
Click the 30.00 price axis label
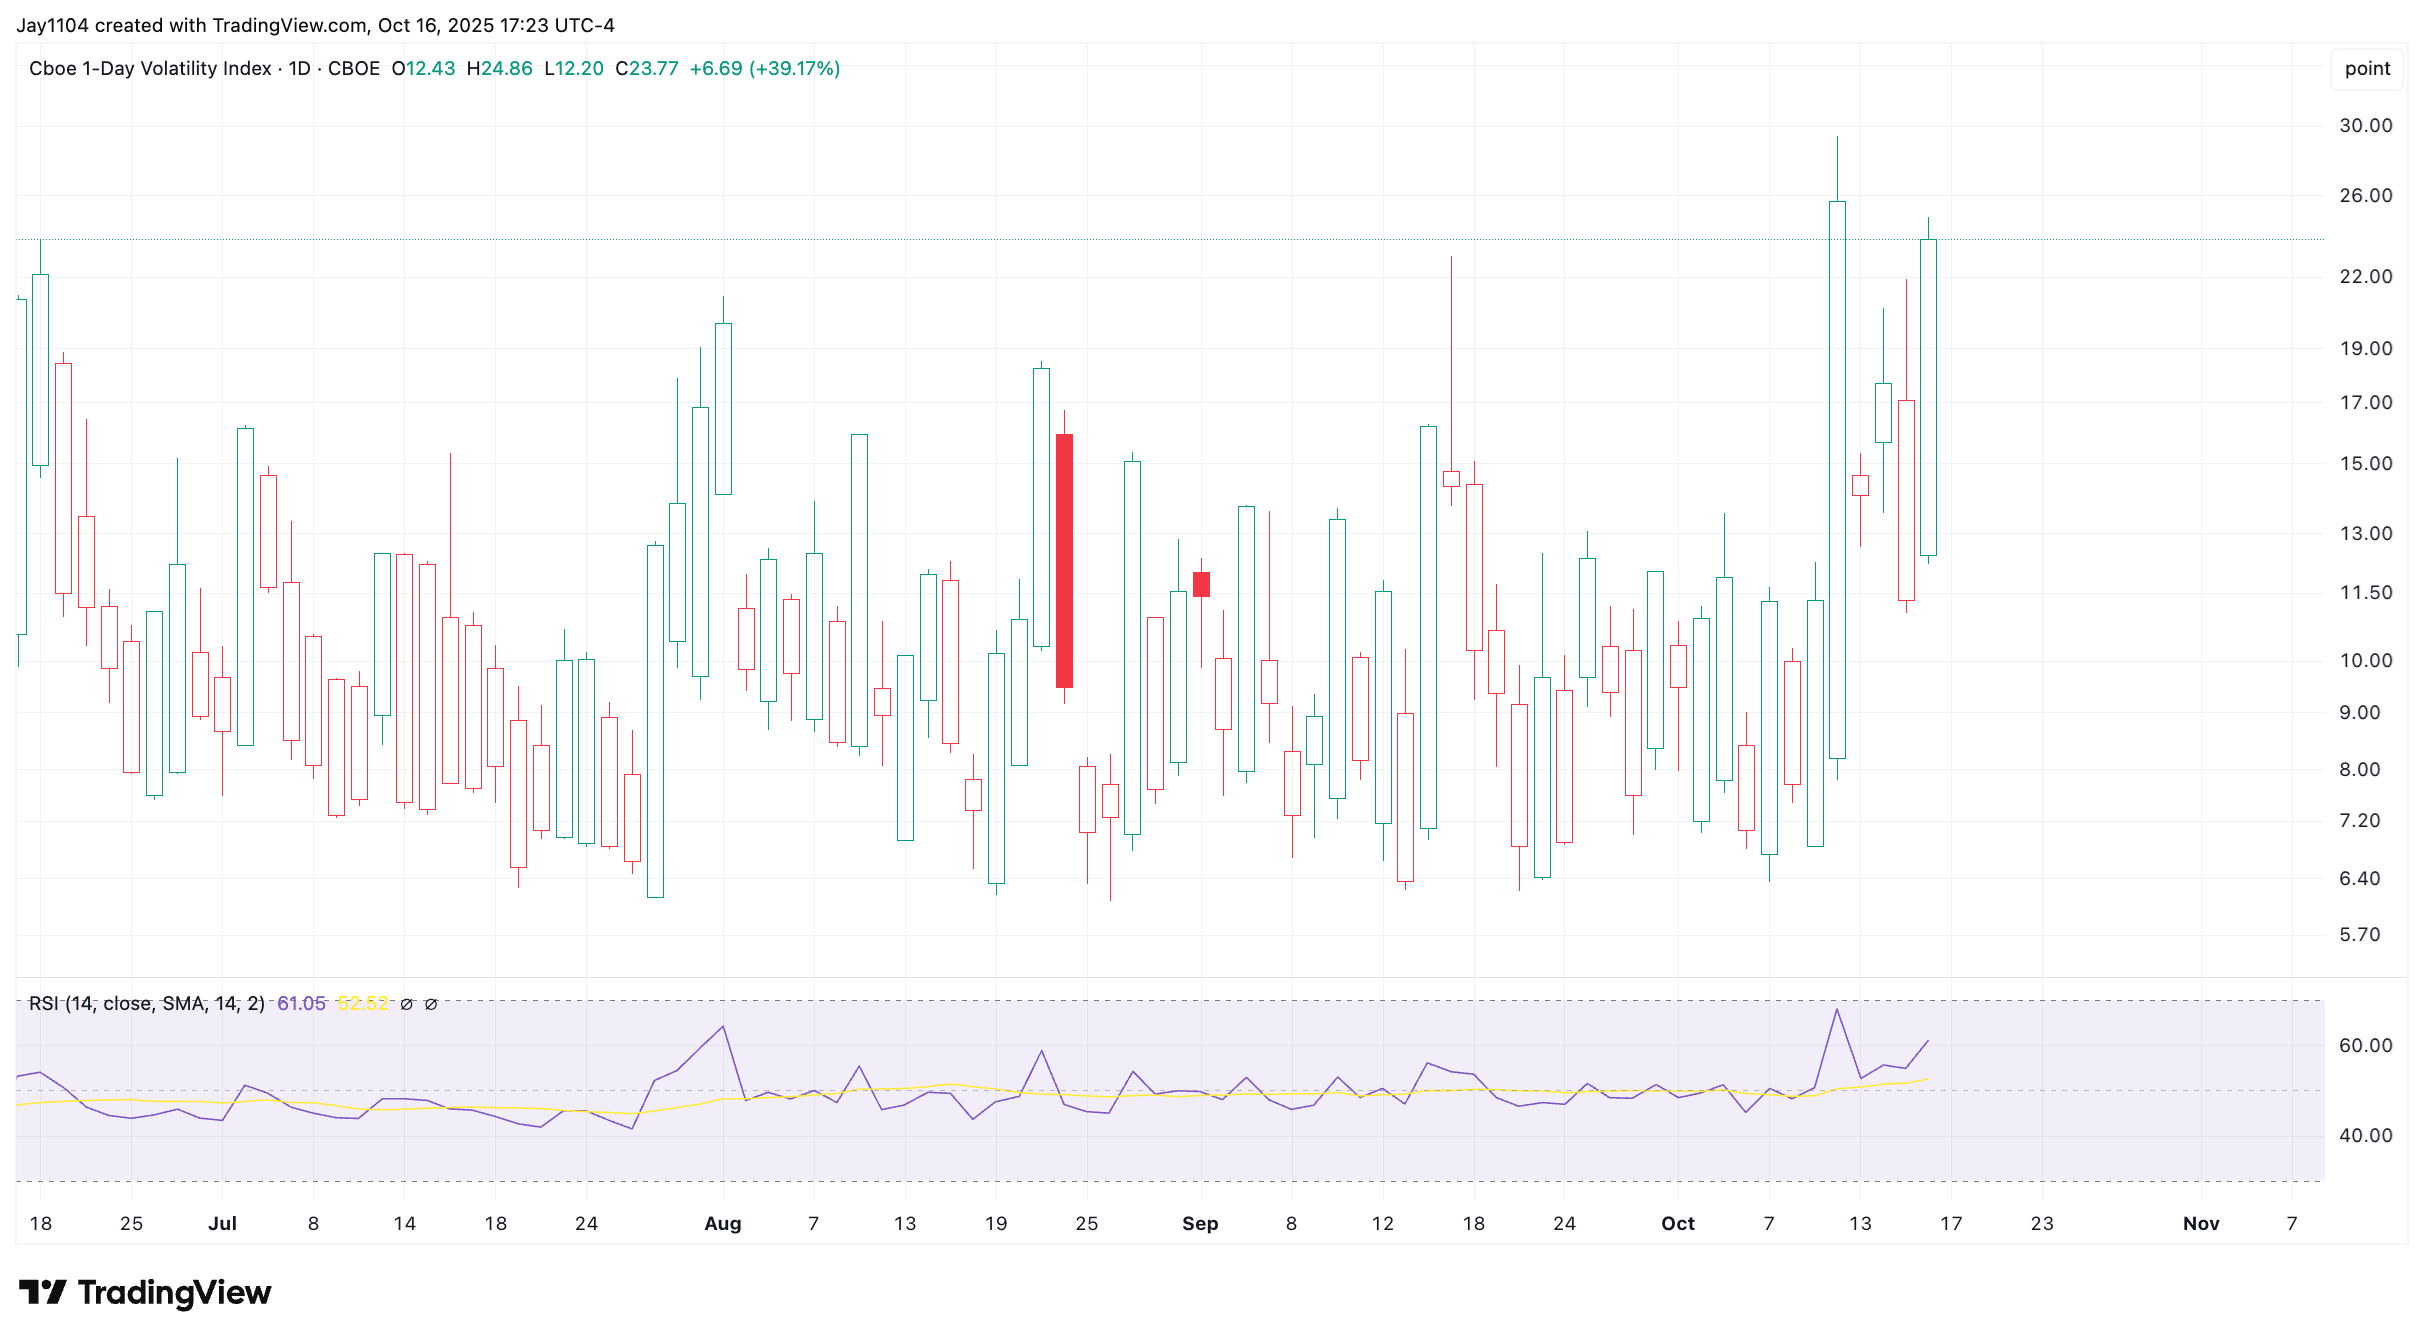coord(2365,125)
